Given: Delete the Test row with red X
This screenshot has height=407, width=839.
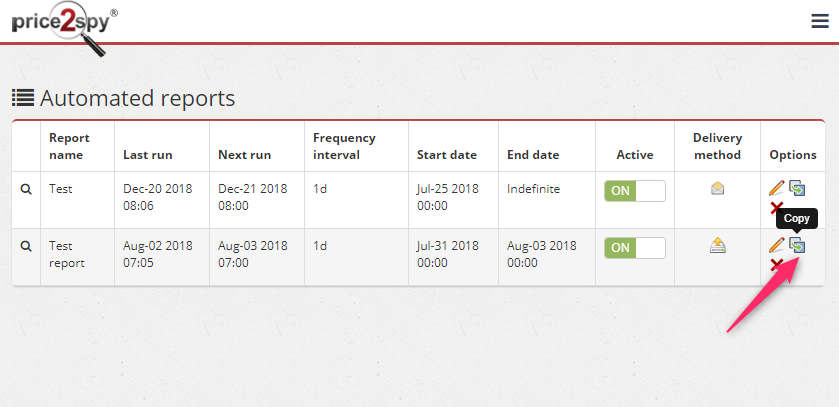Looking at the screenshot, I should coord(776,207).
